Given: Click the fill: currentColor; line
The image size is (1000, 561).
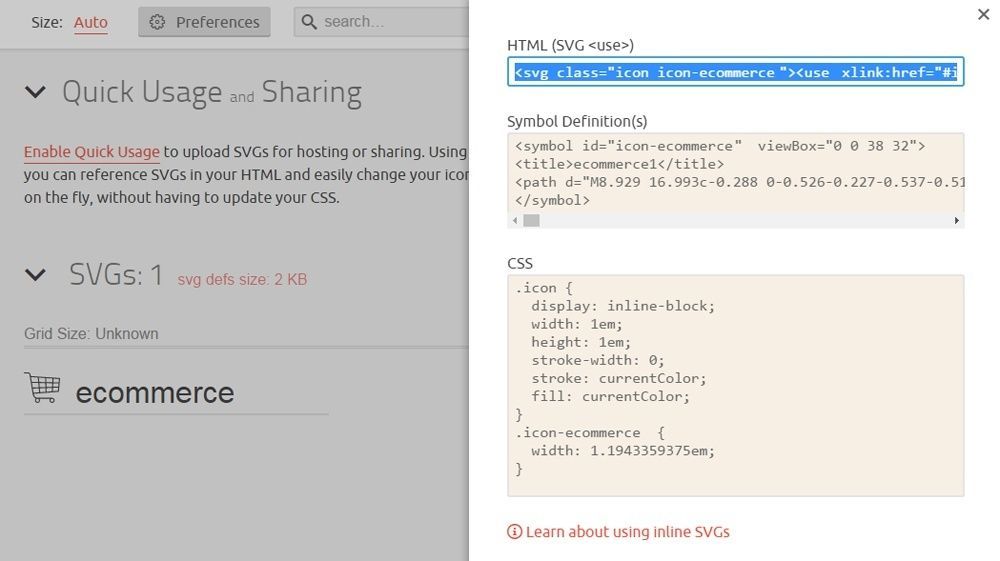Looking at the screenshot, I should click(610, 397).
